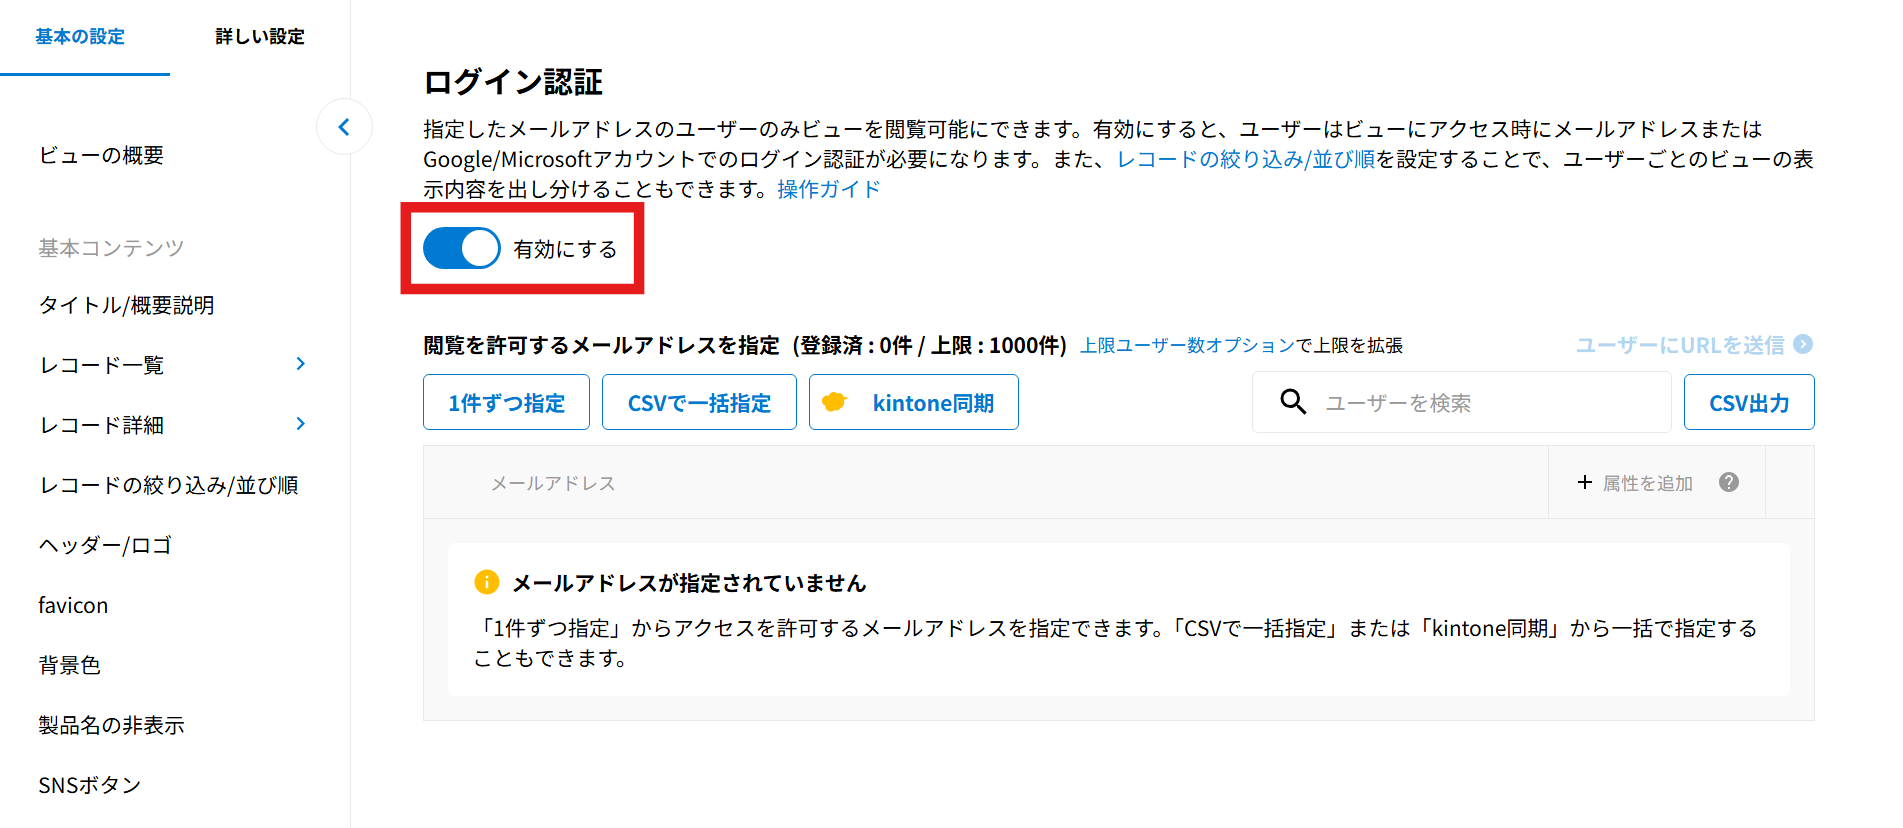1903x828 pixels.
Task: Click the yellow info icon in empty notice
Action: (x=486, y=582)
